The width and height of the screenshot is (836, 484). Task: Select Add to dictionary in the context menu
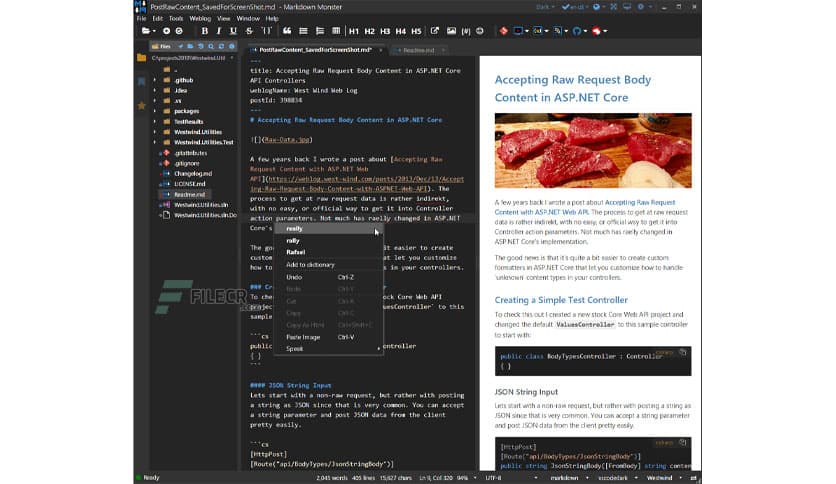click(310, 264)
